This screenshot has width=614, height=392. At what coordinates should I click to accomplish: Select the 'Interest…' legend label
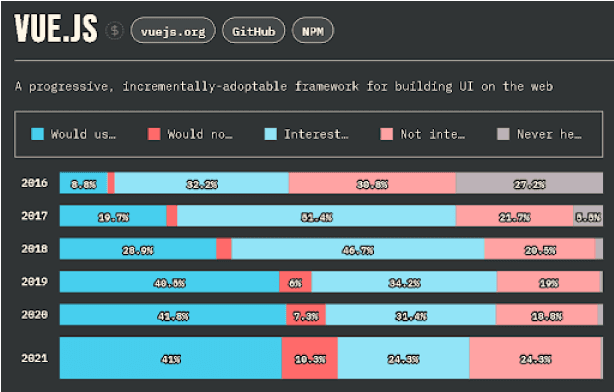(316, 134)
